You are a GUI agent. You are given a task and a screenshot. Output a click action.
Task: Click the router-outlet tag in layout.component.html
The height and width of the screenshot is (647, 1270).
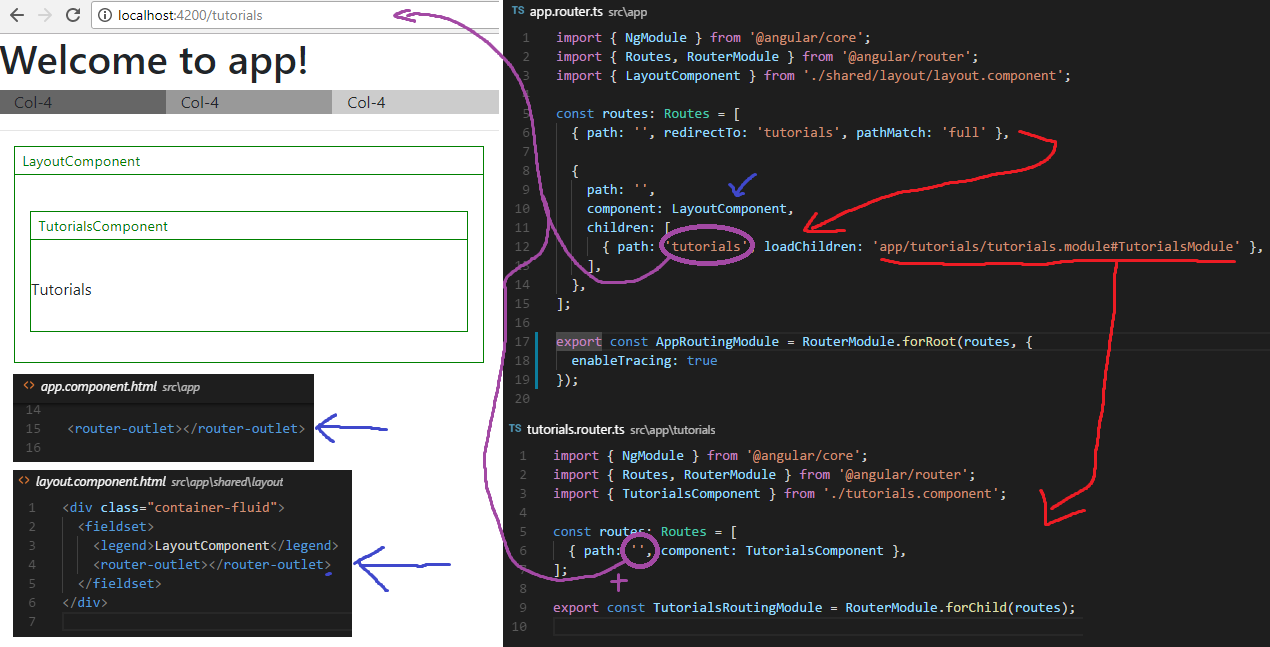212,565
